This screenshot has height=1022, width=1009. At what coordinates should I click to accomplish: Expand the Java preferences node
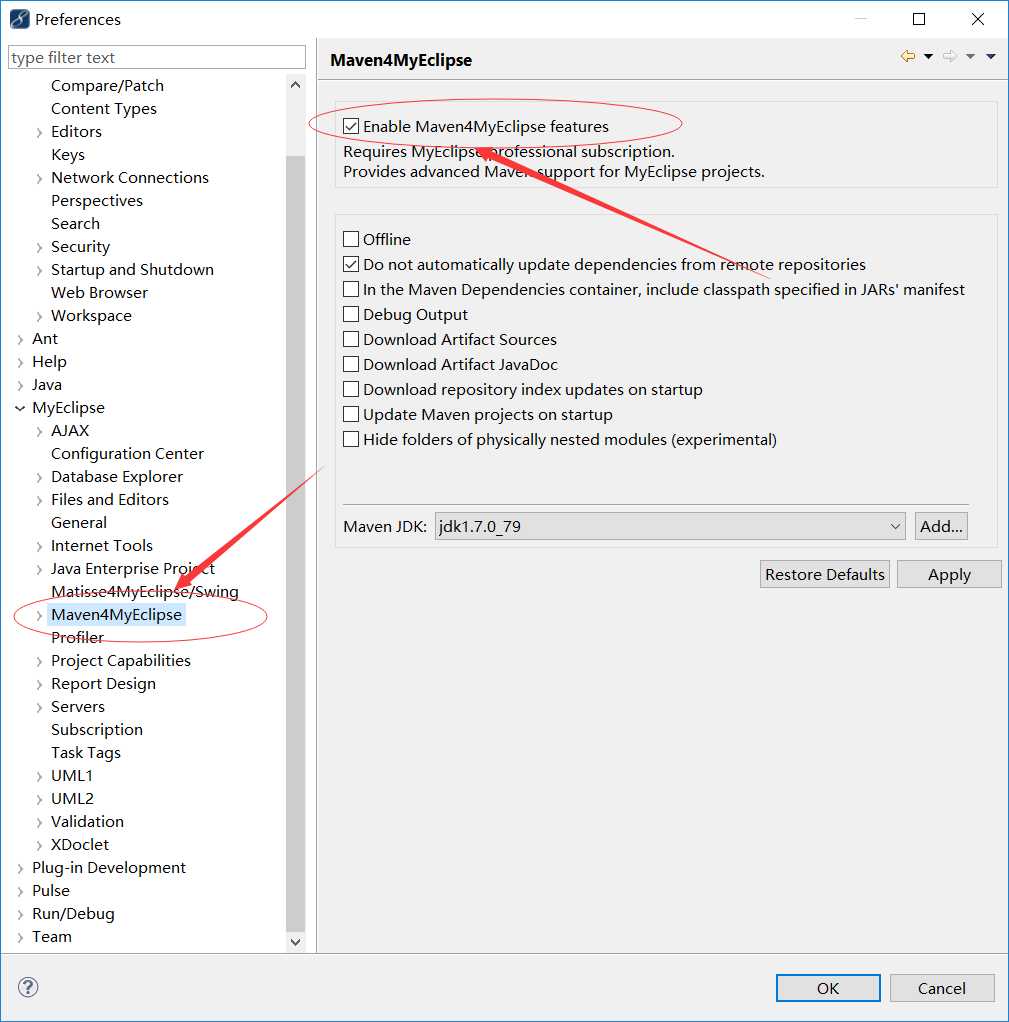[20, 386]
